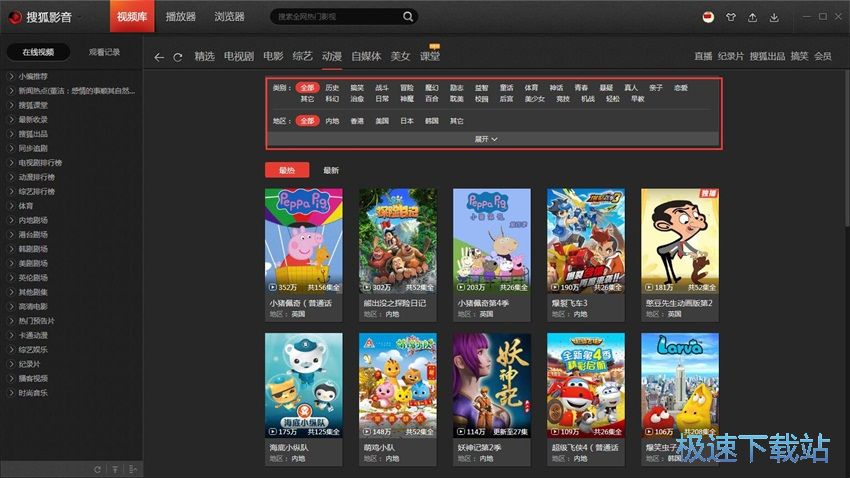Select 全部 in the 类别 filter row
850x478 pixels.
(307, 87)
